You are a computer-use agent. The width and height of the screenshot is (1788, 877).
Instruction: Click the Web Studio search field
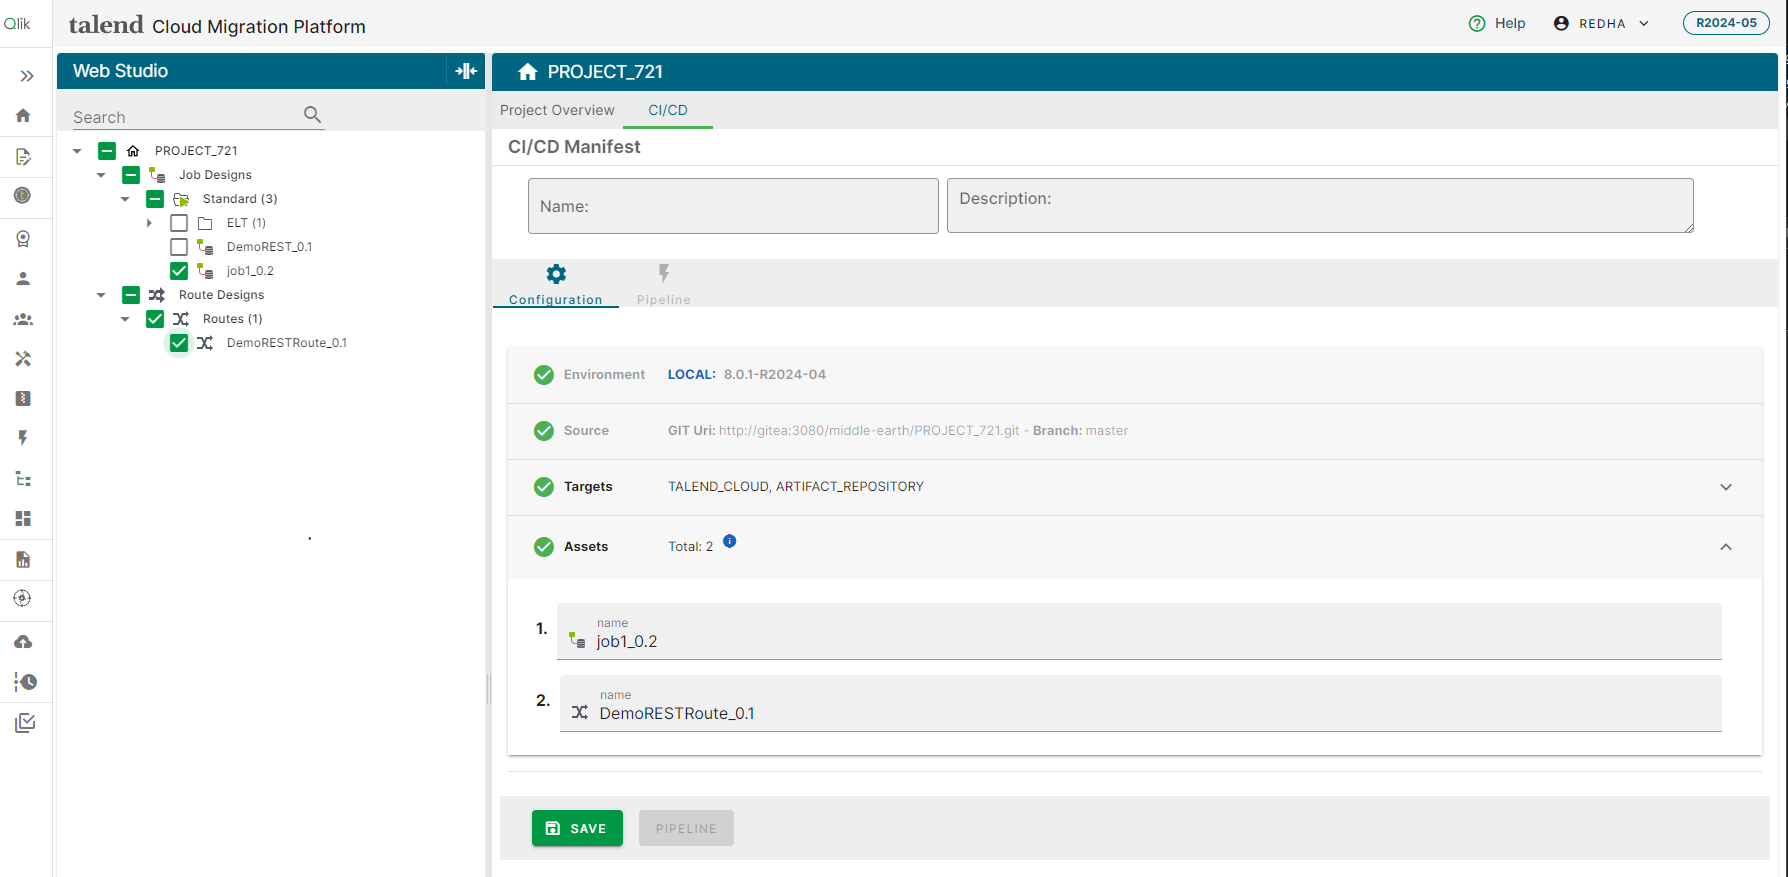pyautogui.click(x=185, y=117)
